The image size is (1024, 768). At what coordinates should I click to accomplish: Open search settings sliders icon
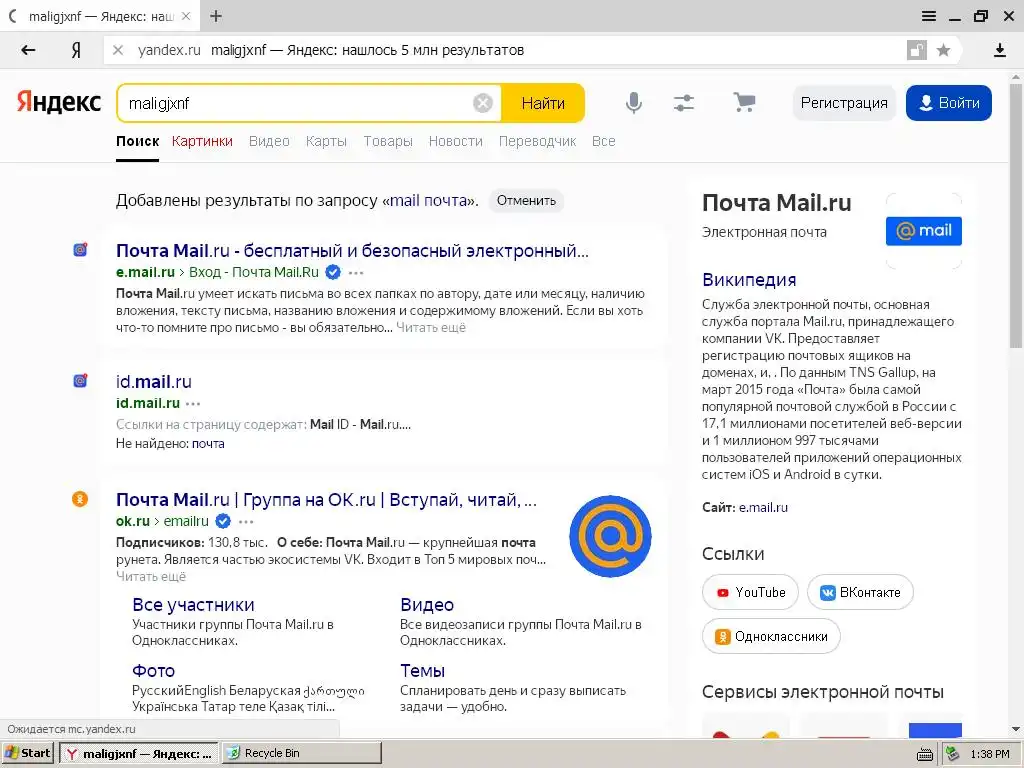point(684,103)
